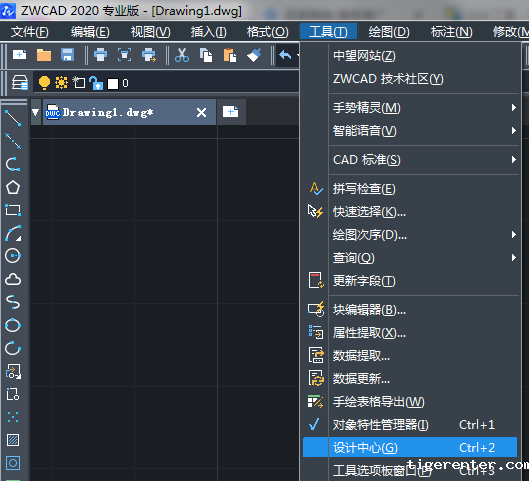529x481 pixels.
Task: Click the Print Preview icon
Action: coord(124,55)
